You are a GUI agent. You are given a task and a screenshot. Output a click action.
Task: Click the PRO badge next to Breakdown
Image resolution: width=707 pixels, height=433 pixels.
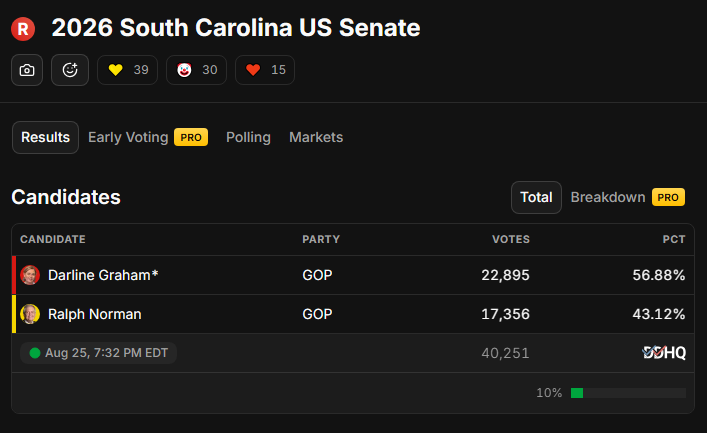pos(668,198)
